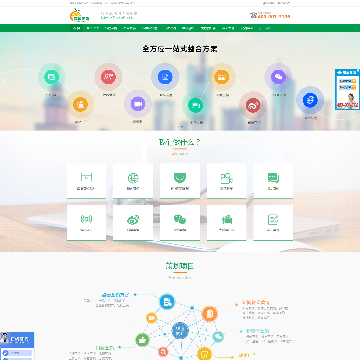Select the highlighted first item in green navigation bar
Viewport: 360px width, 360px height.
76,28
